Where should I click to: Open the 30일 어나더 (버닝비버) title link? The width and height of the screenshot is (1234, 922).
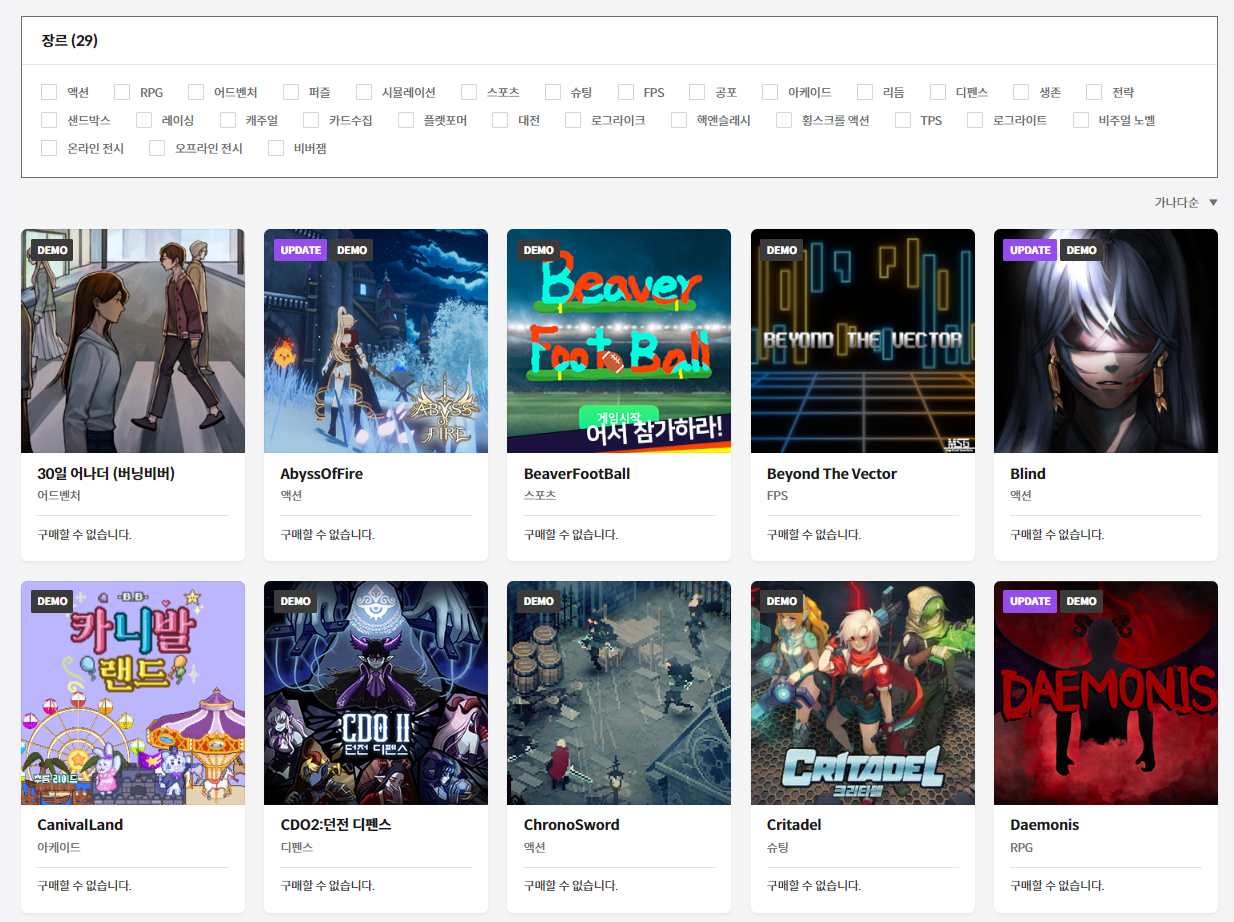tap(106, 473)
